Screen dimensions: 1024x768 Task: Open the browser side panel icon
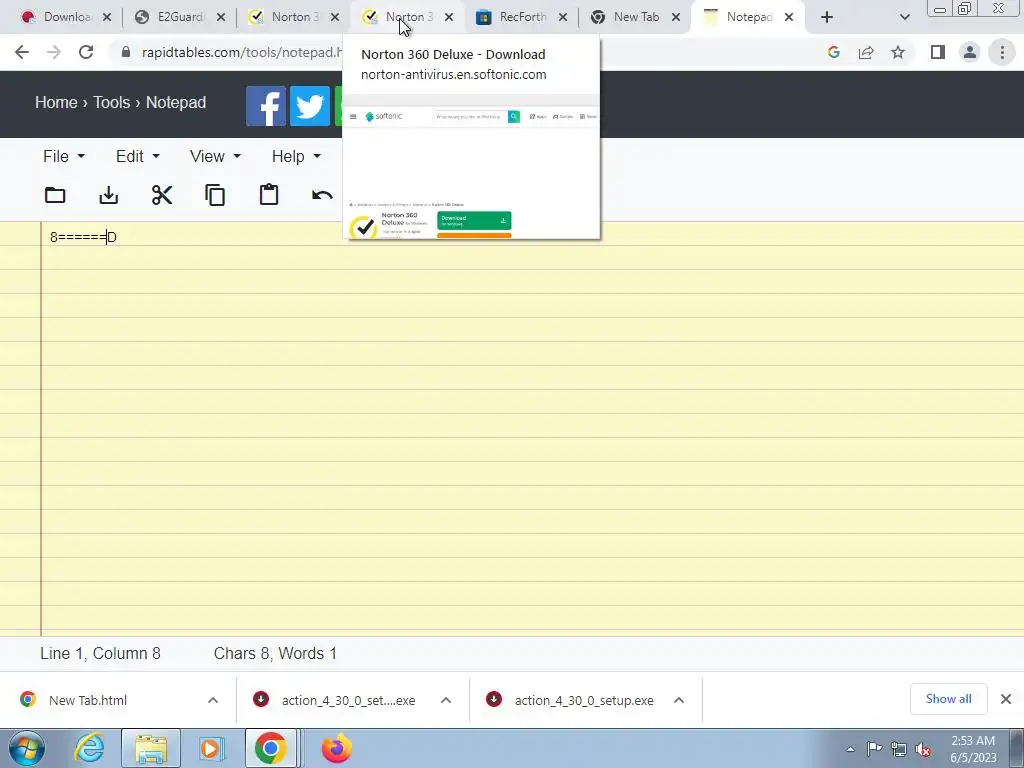click(x=938, y=52)
